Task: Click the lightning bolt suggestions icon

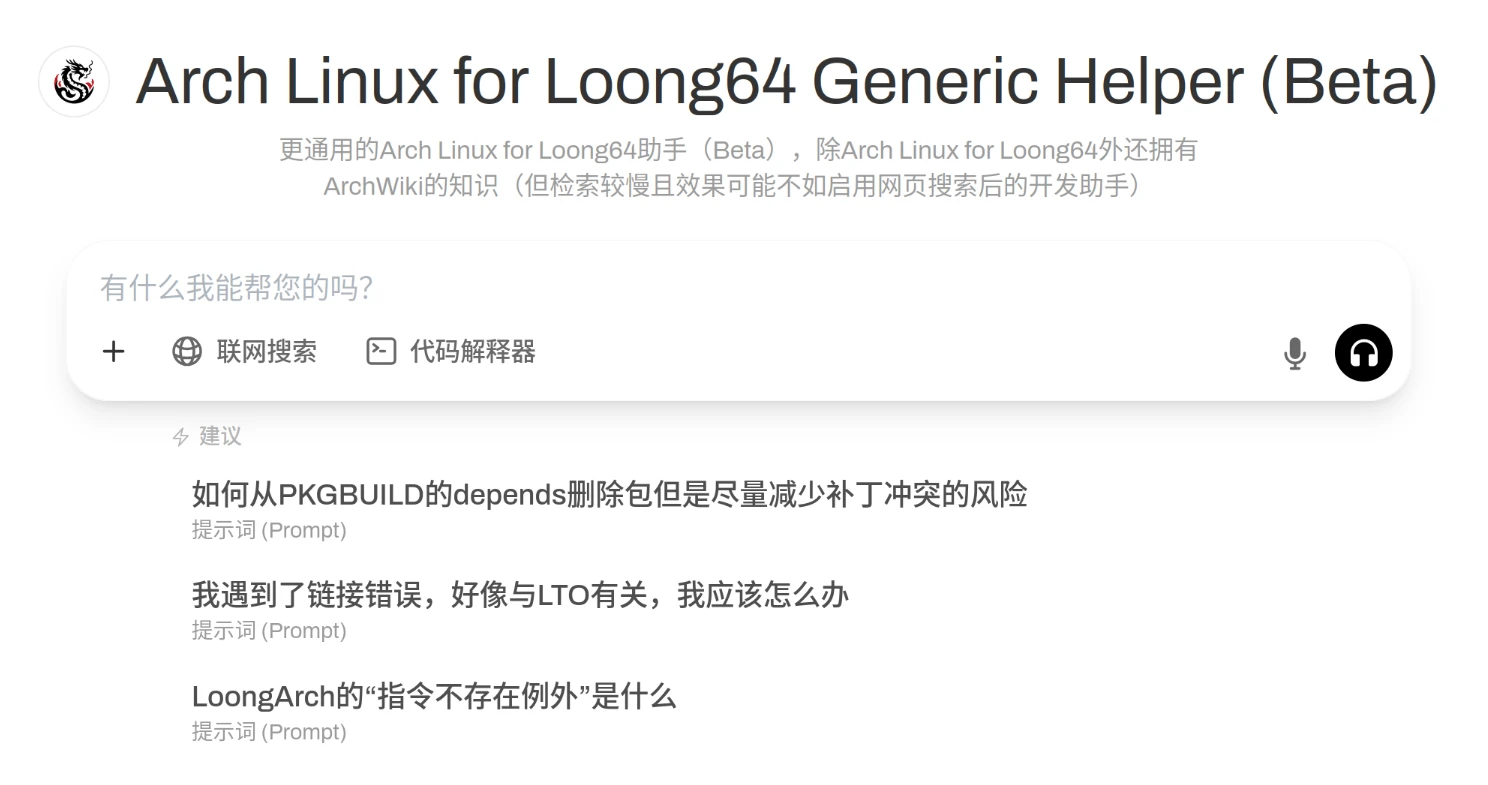Action: point(181,437)
